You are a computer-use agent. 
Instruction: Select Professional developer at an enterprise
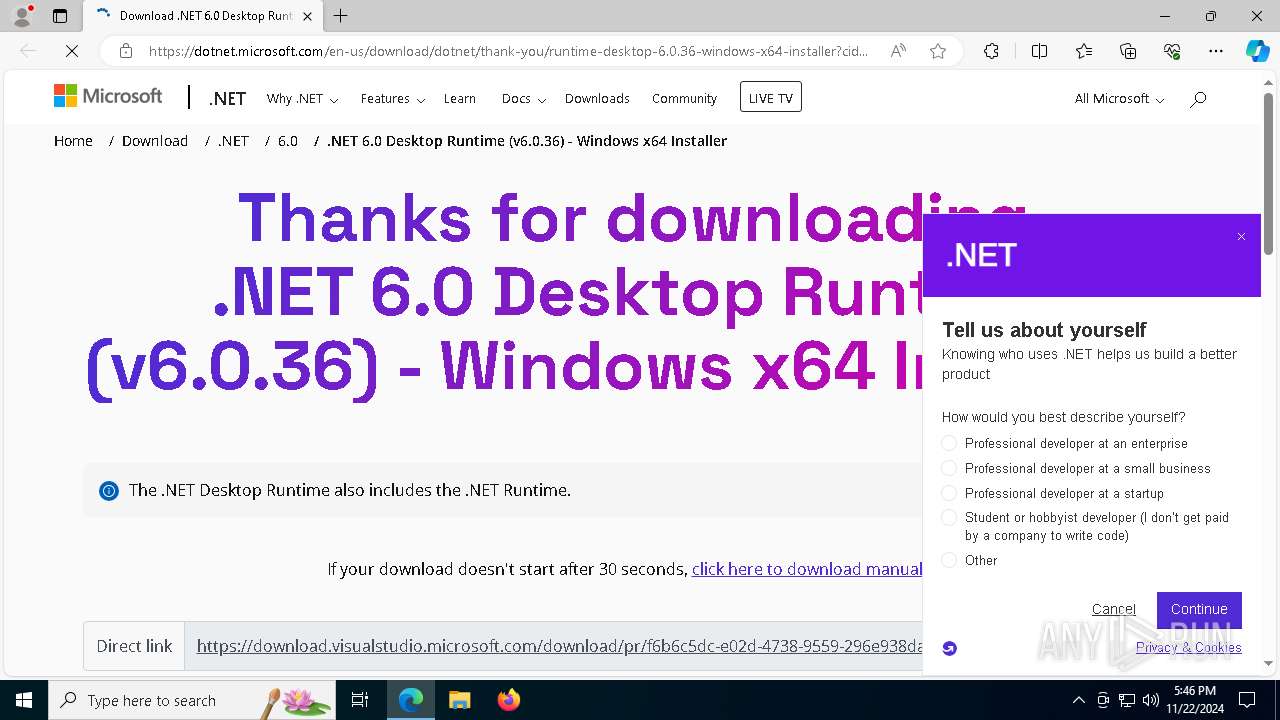(949, 443)
